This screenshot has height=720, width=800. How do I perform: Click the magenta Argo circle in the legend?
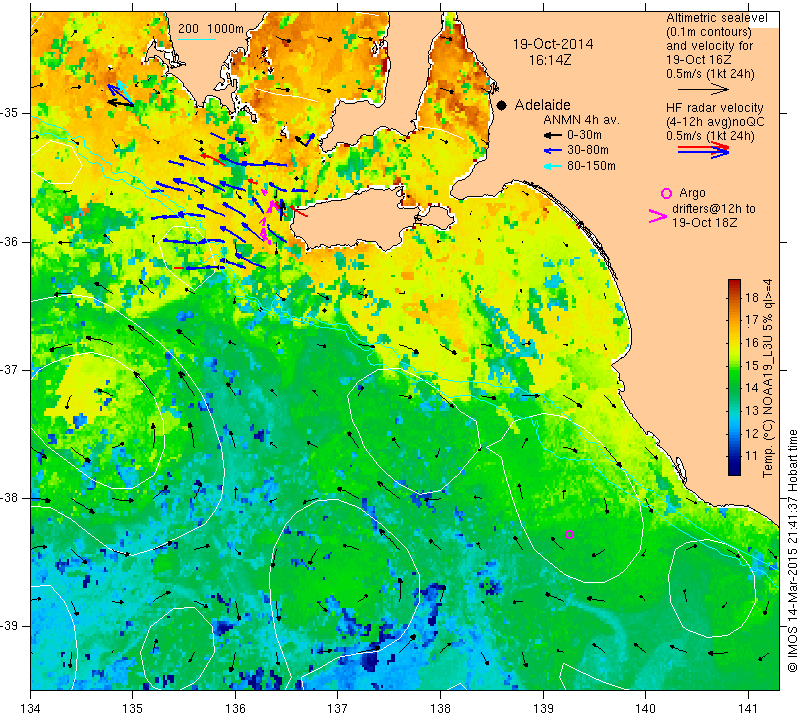[x=666, y=193]
